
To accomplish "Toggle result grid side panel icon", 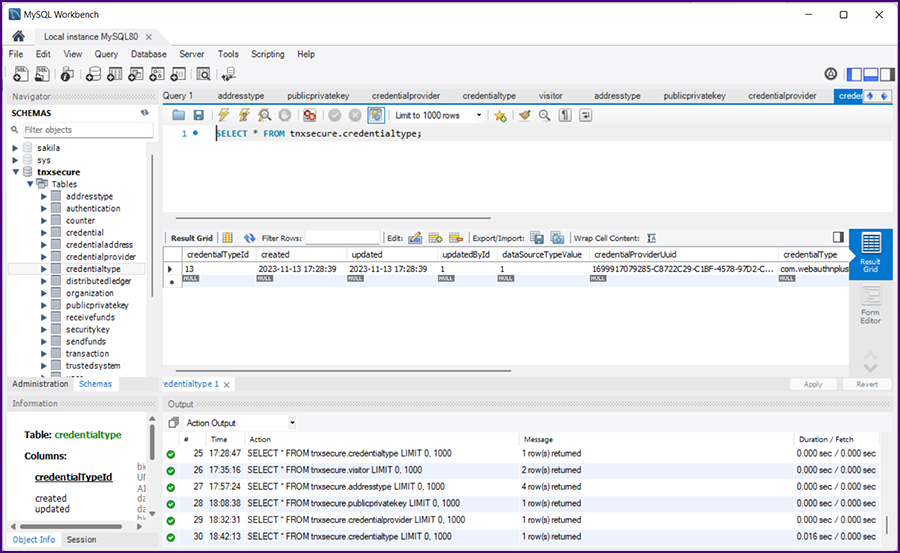I will pos(838,237).
